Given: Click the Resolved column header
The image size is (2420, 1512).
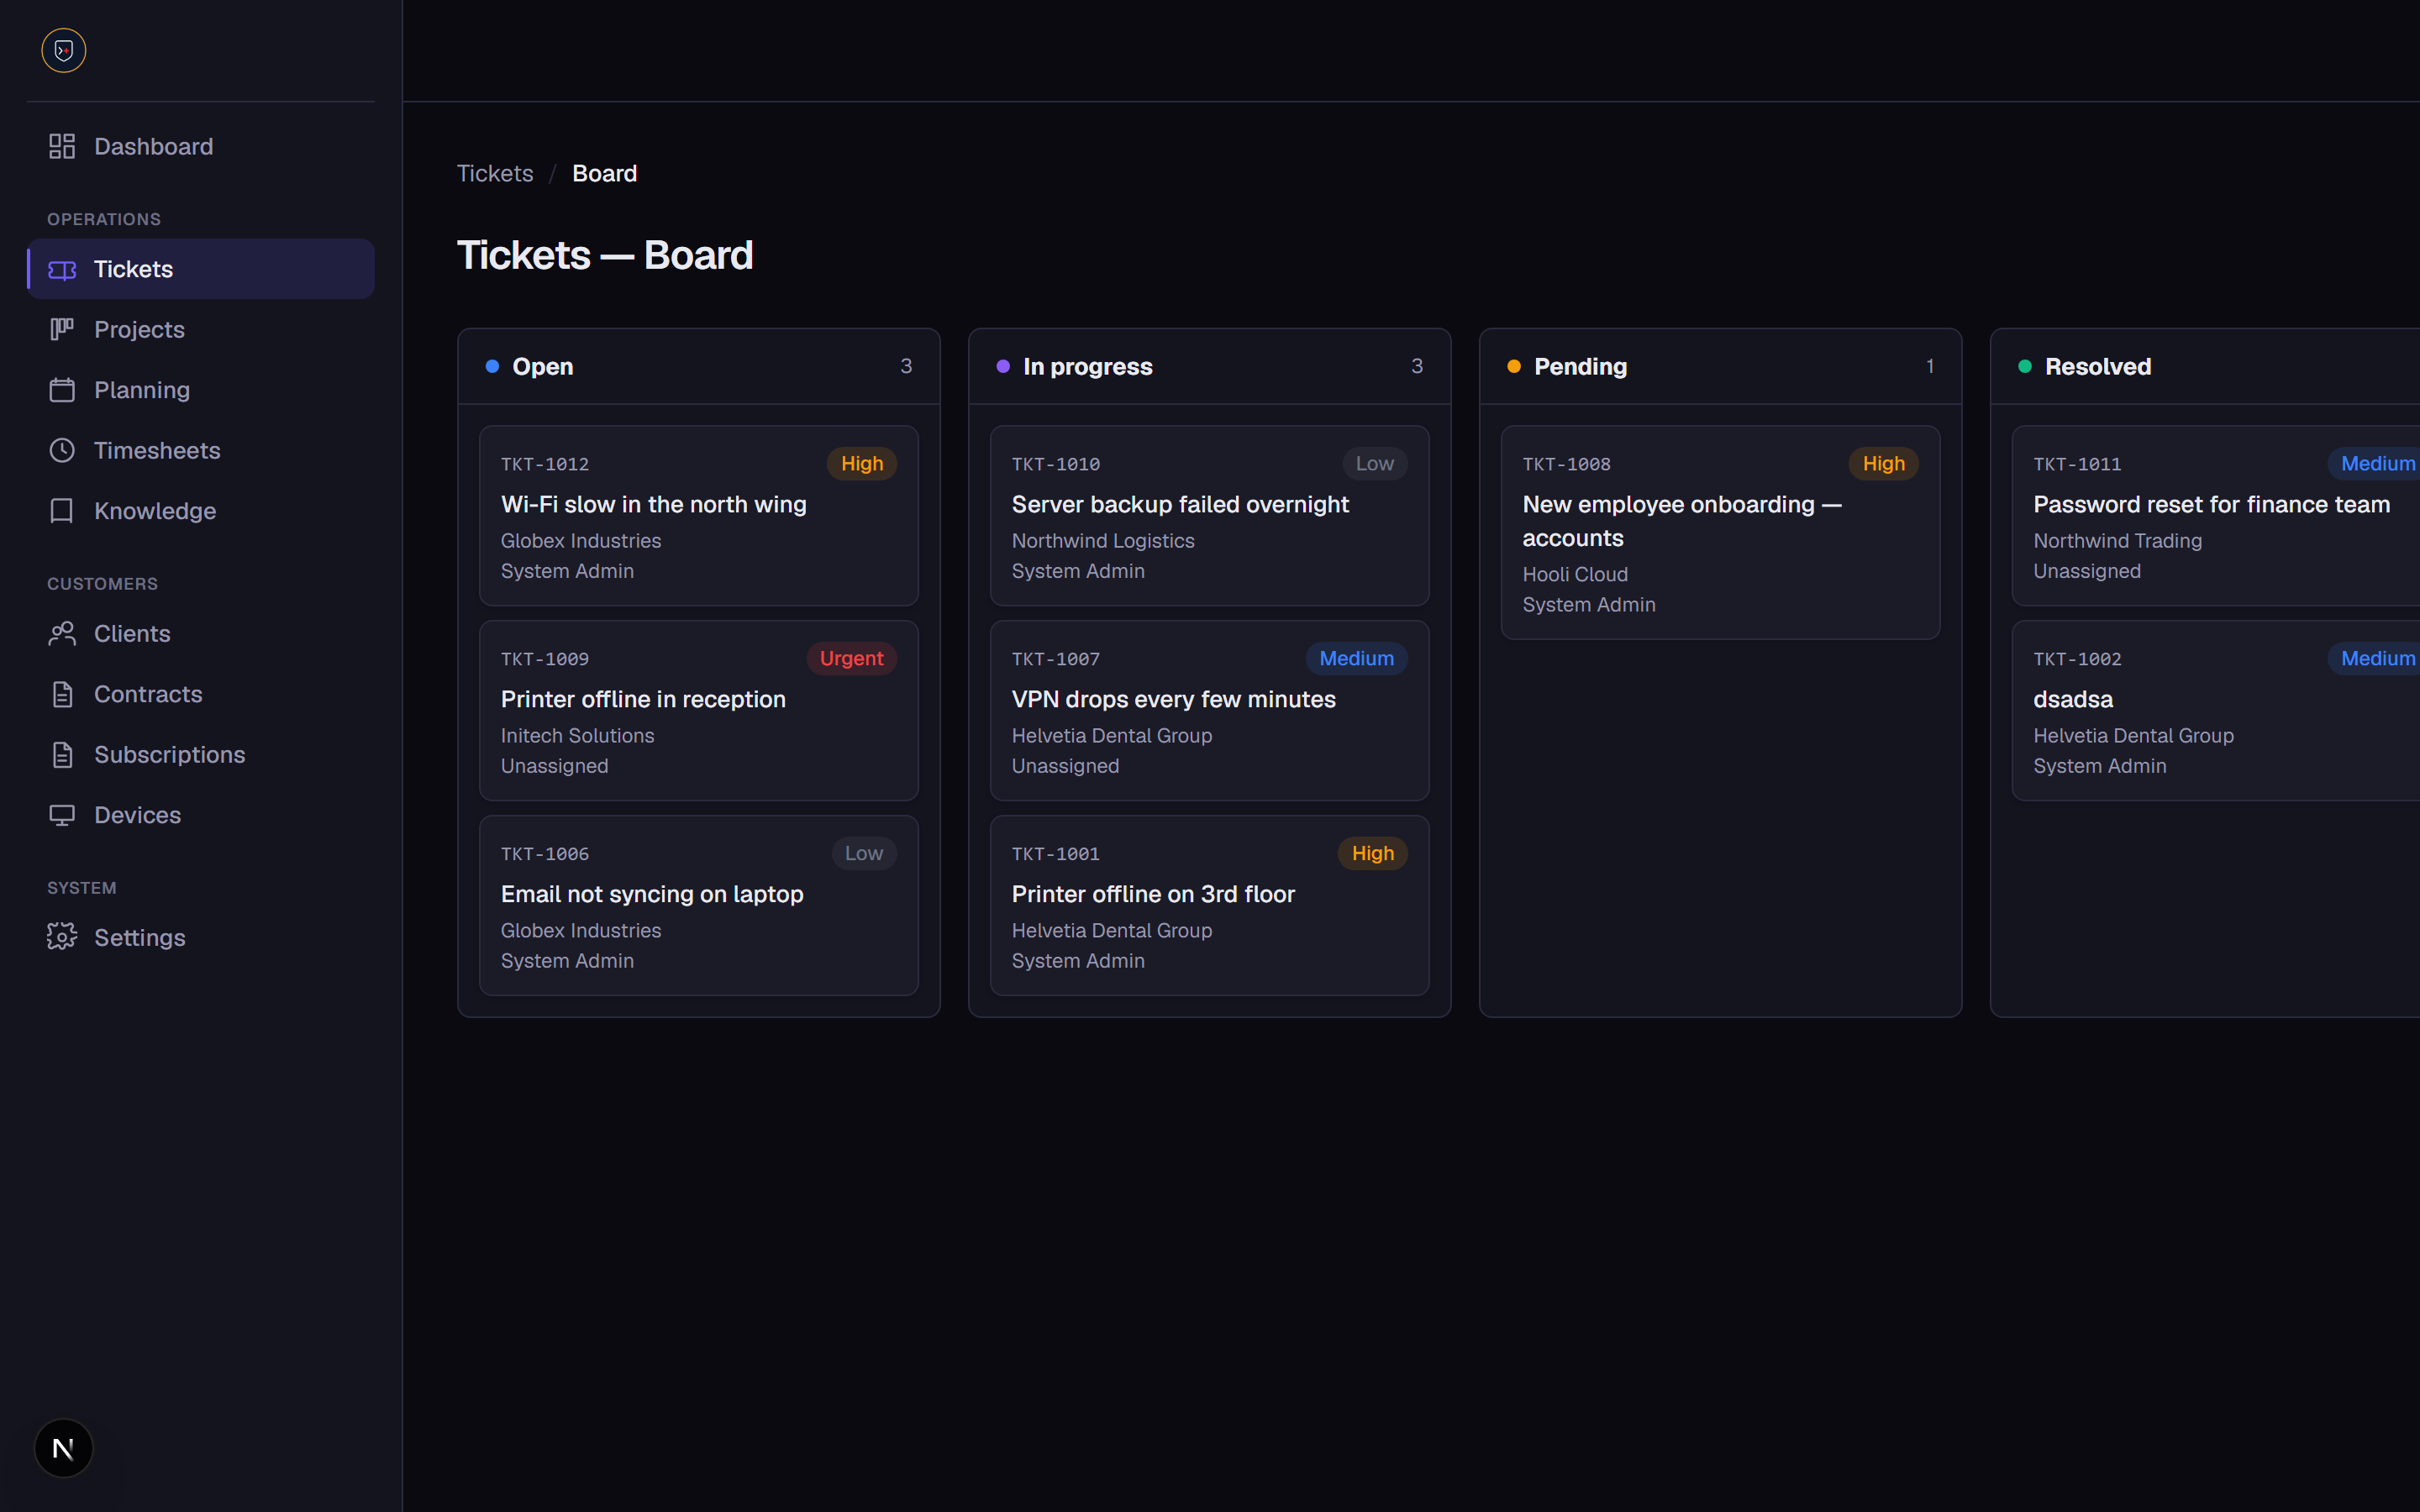Looking at the screenshot, I should (2205, 366).
